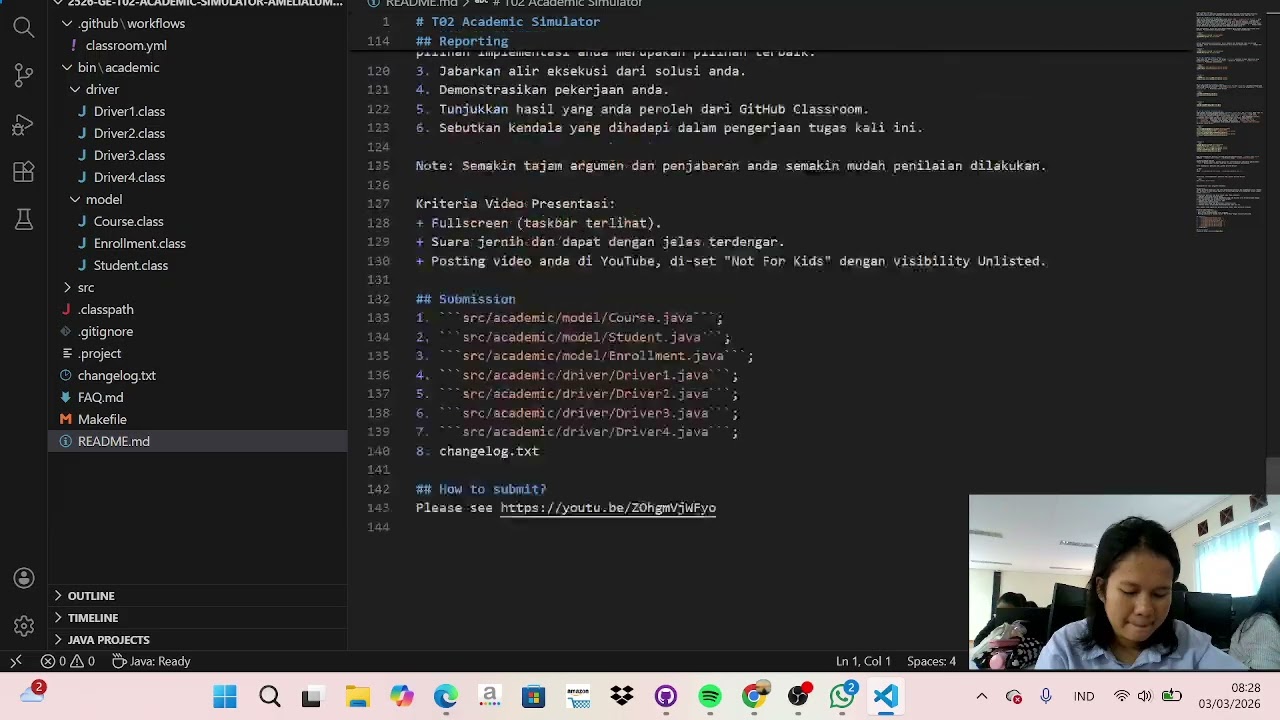
Task: Open Enrollment.class file
Action: tap(197, 243)
